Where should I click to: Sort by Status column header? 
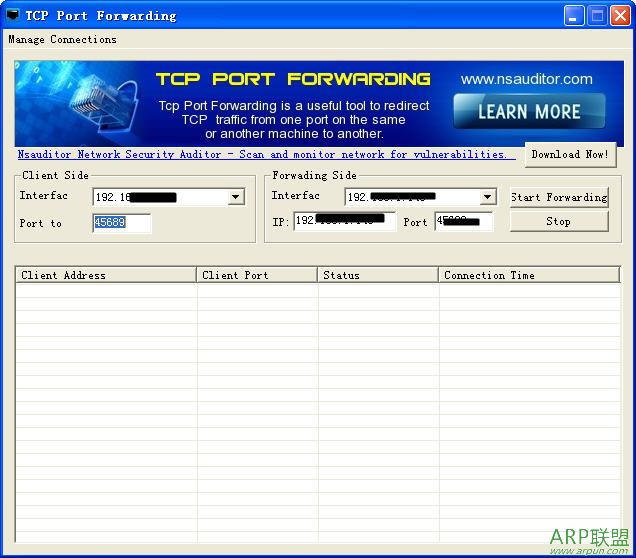[378, 275]
